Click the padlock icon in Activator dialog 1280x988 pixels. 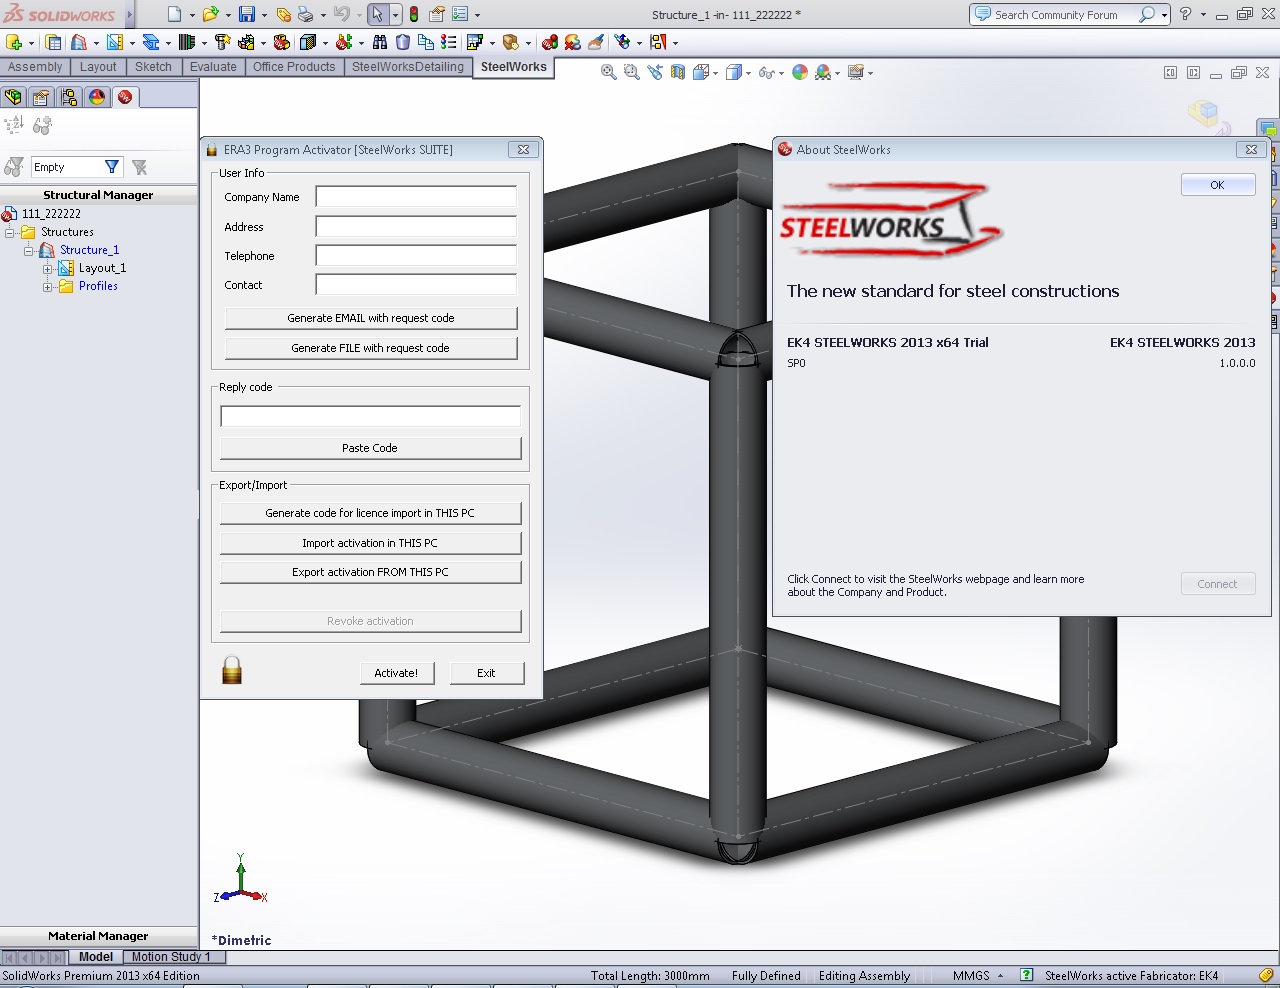tap(232, 669)
